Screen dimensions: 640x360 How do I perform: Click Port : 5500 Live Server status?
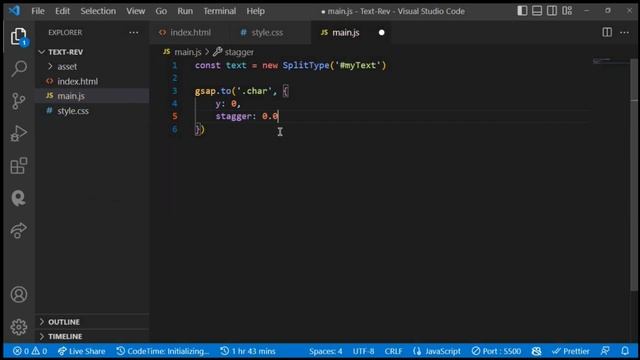496,351
